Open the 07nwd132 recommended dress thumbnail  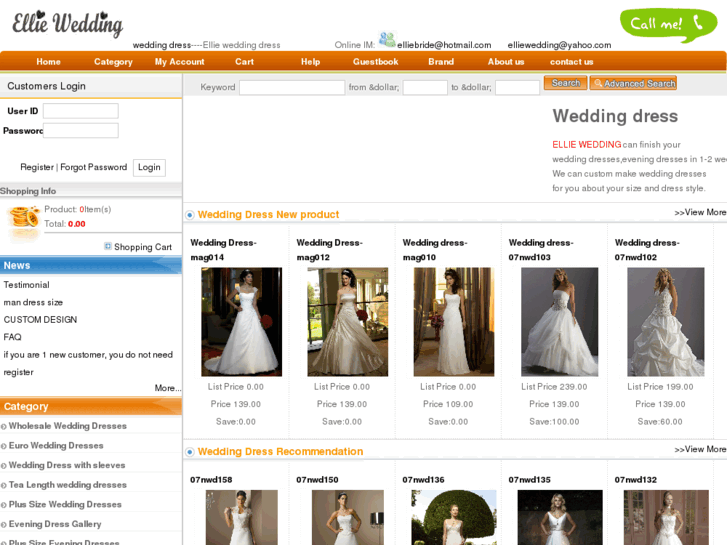click(666, 517)
